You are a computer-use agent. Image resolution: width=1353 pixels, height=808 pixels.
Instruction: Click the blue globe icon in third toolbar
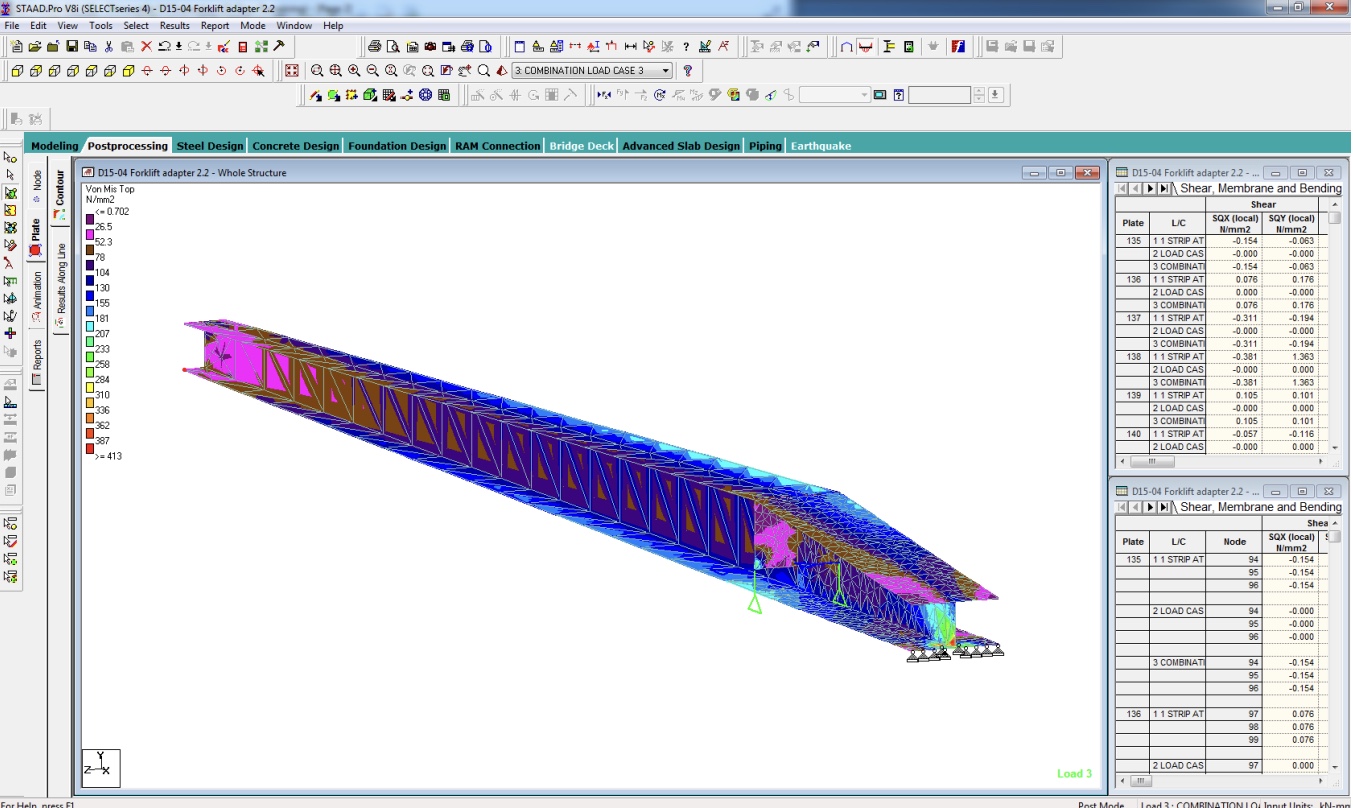click(x=426, y=96)
